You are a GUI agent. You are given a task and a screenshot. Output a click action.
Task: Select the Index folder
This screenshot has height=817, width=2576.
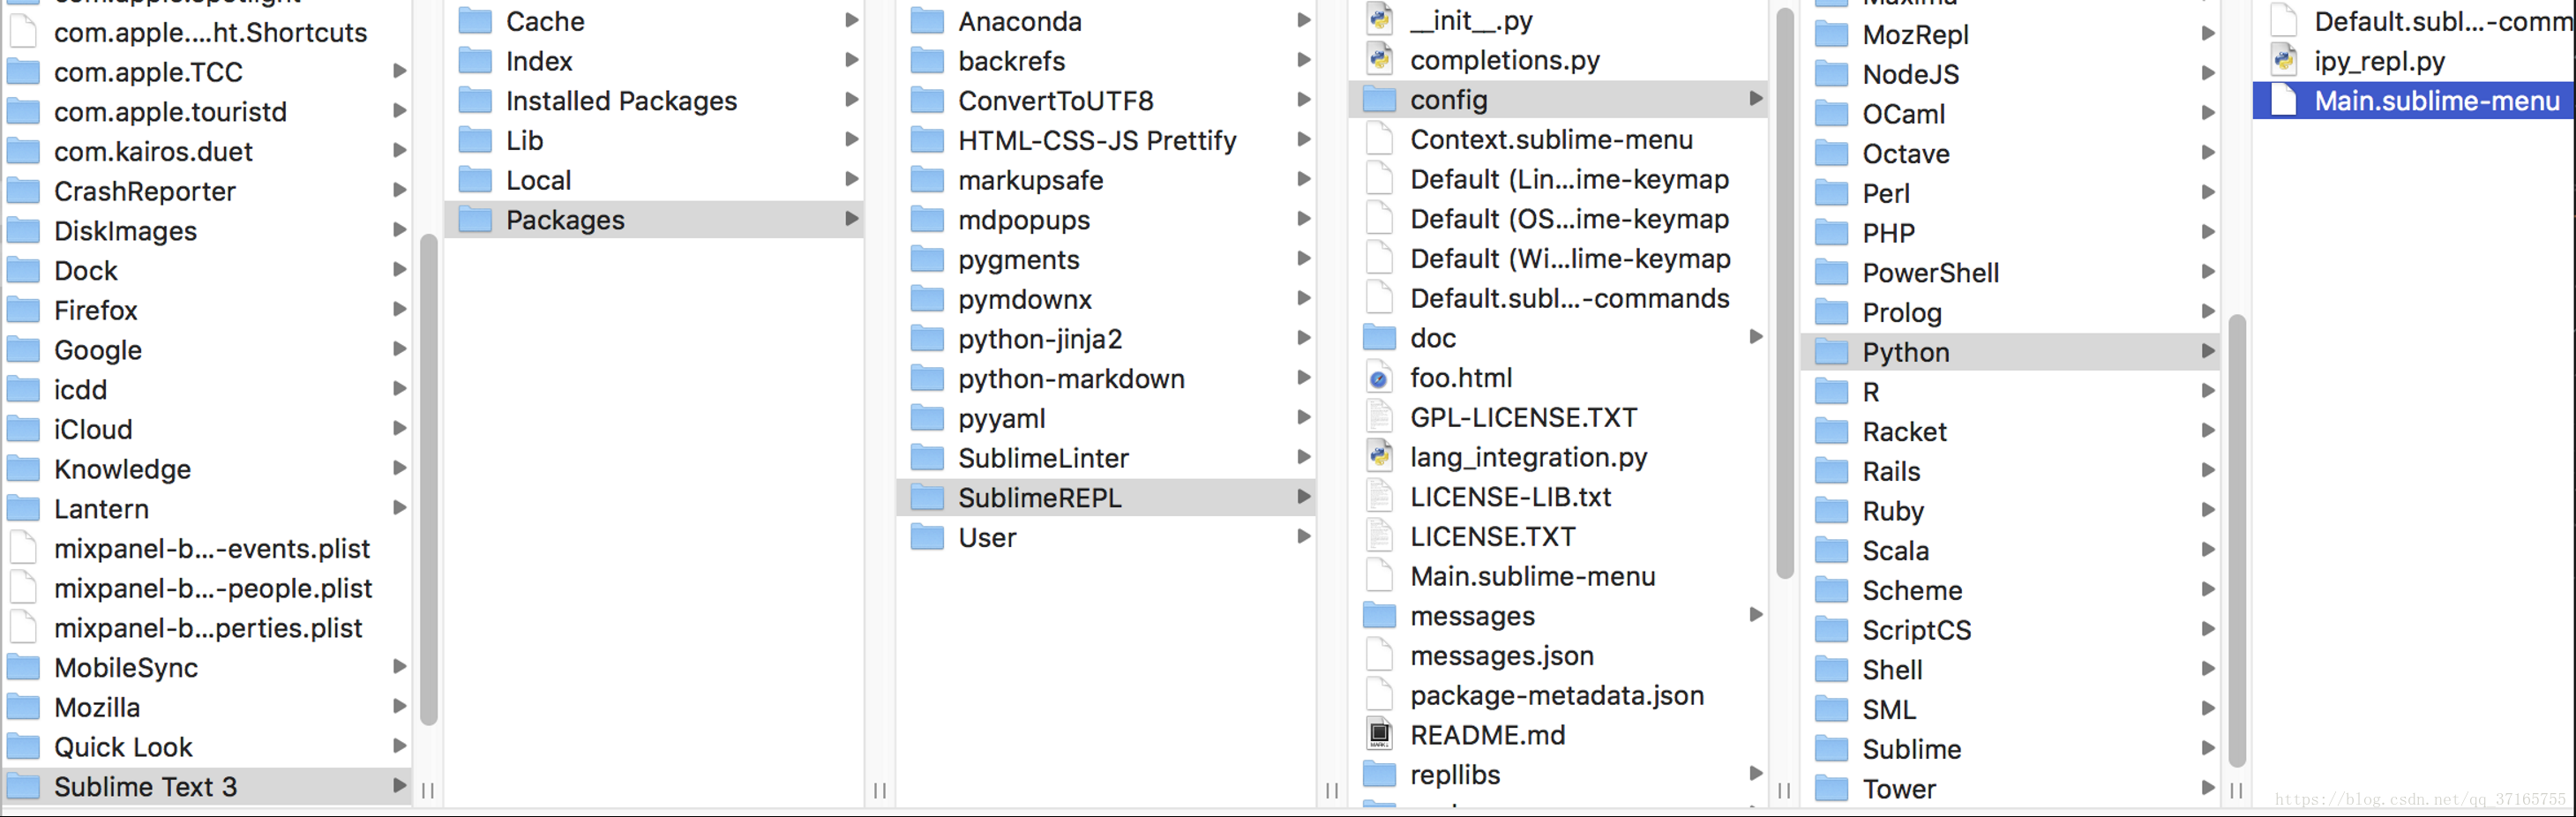coord(655,61)
